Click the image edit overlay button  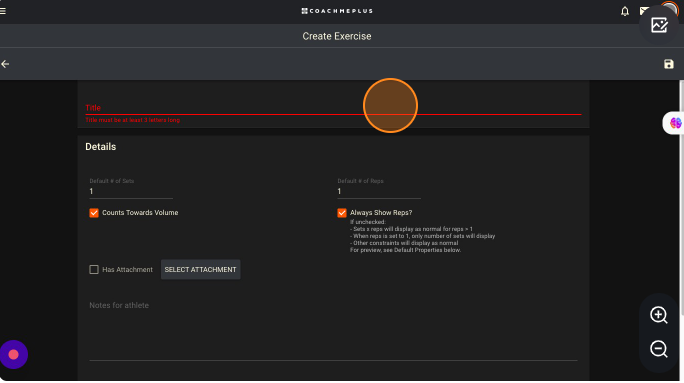coord(659,25)
